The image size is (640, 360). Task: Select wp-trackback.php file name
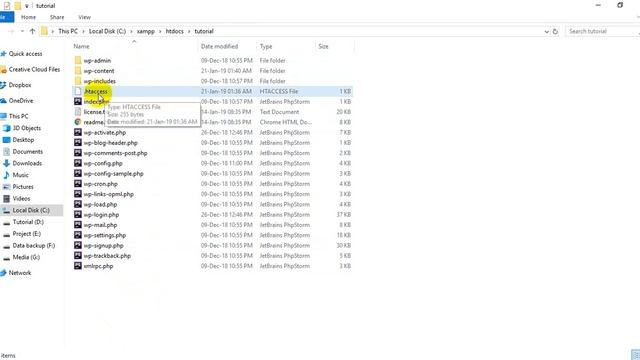tap(107, 256)
